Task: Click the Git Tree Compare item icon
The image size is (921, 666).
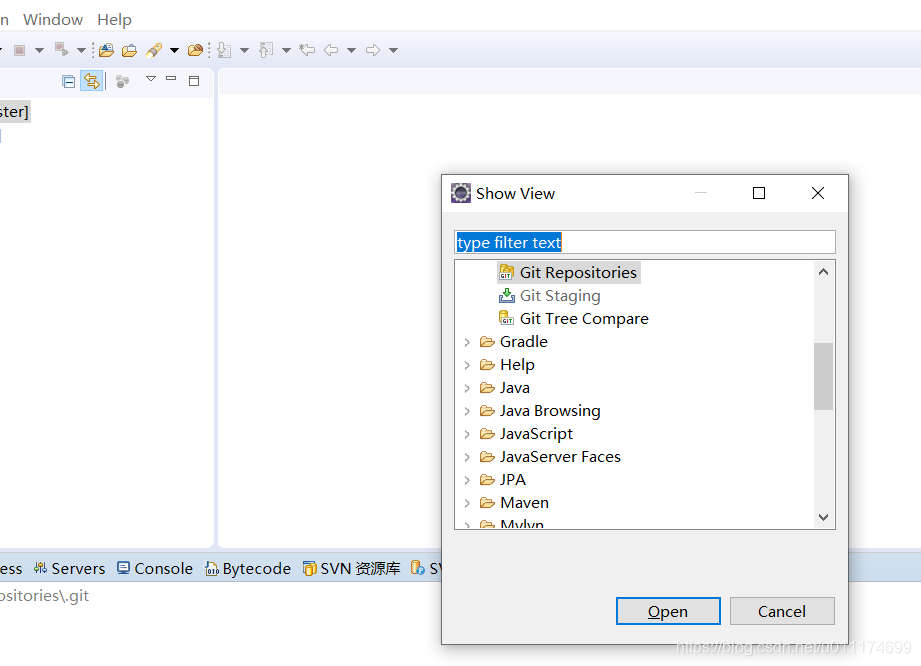Action: click(x=506, y=318)
